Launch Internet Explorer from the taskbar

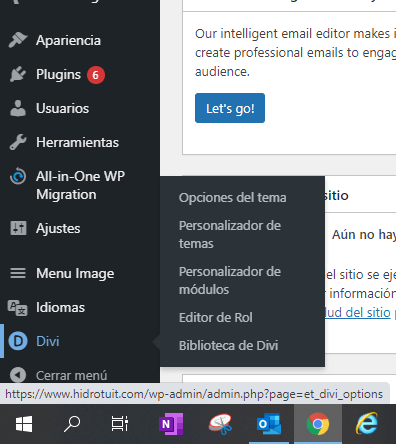click(x=367, y=424)
